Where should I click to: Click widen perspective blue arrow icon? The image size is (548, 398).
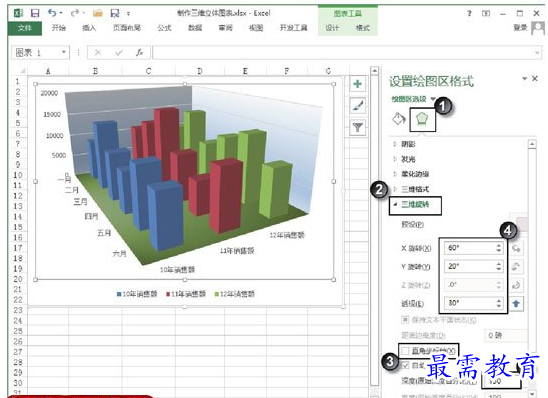pyautogui.click(x=516, y=303)
